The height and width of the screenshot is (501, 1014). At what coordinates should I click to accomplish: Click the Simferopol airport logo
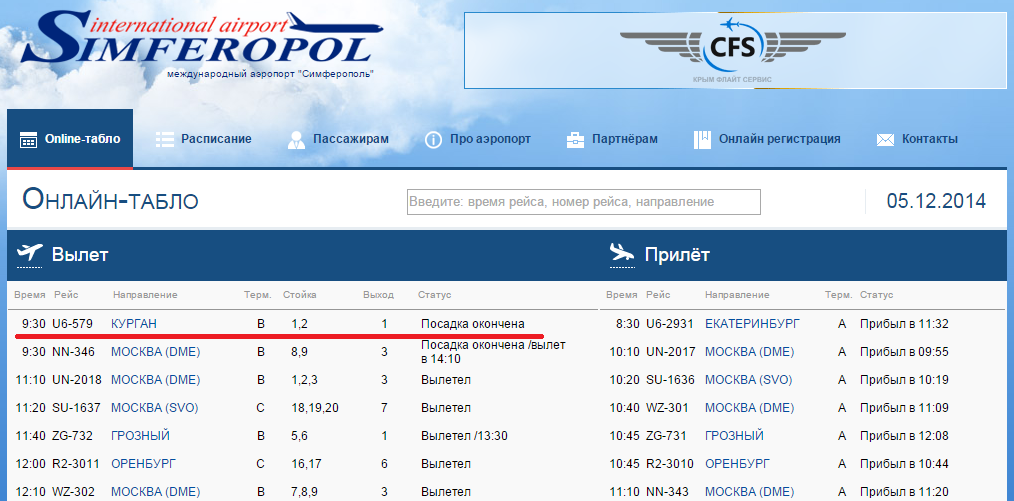click(198, 45)
